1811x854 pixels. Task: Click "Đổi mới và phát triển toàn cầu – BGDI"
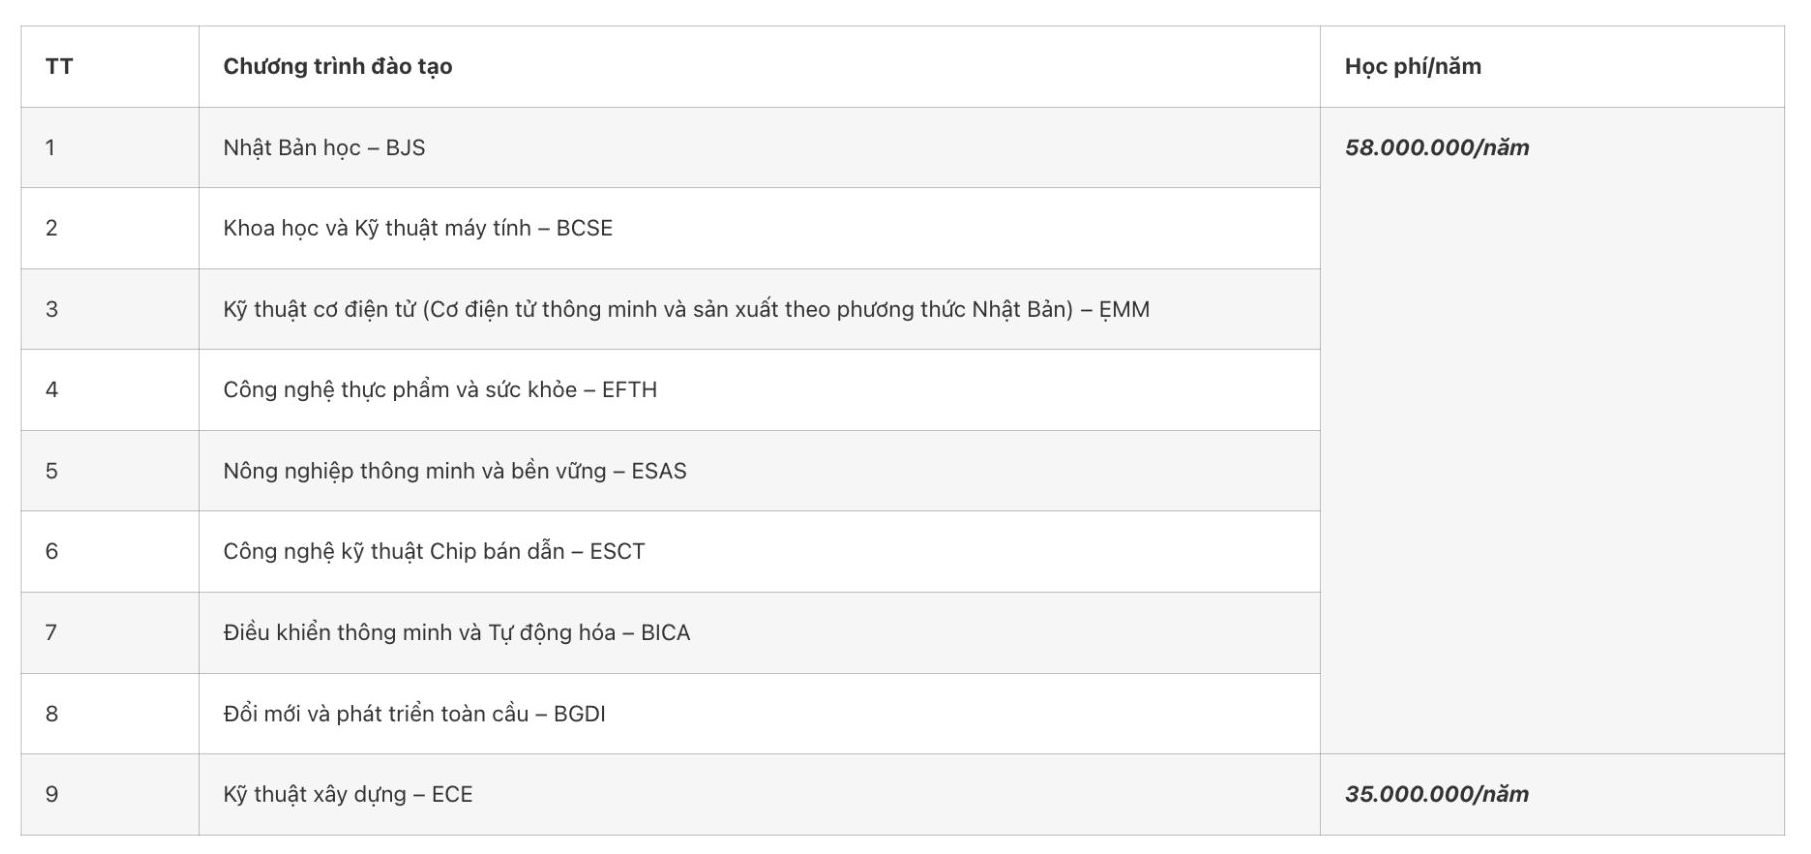(x=414, y=714)
